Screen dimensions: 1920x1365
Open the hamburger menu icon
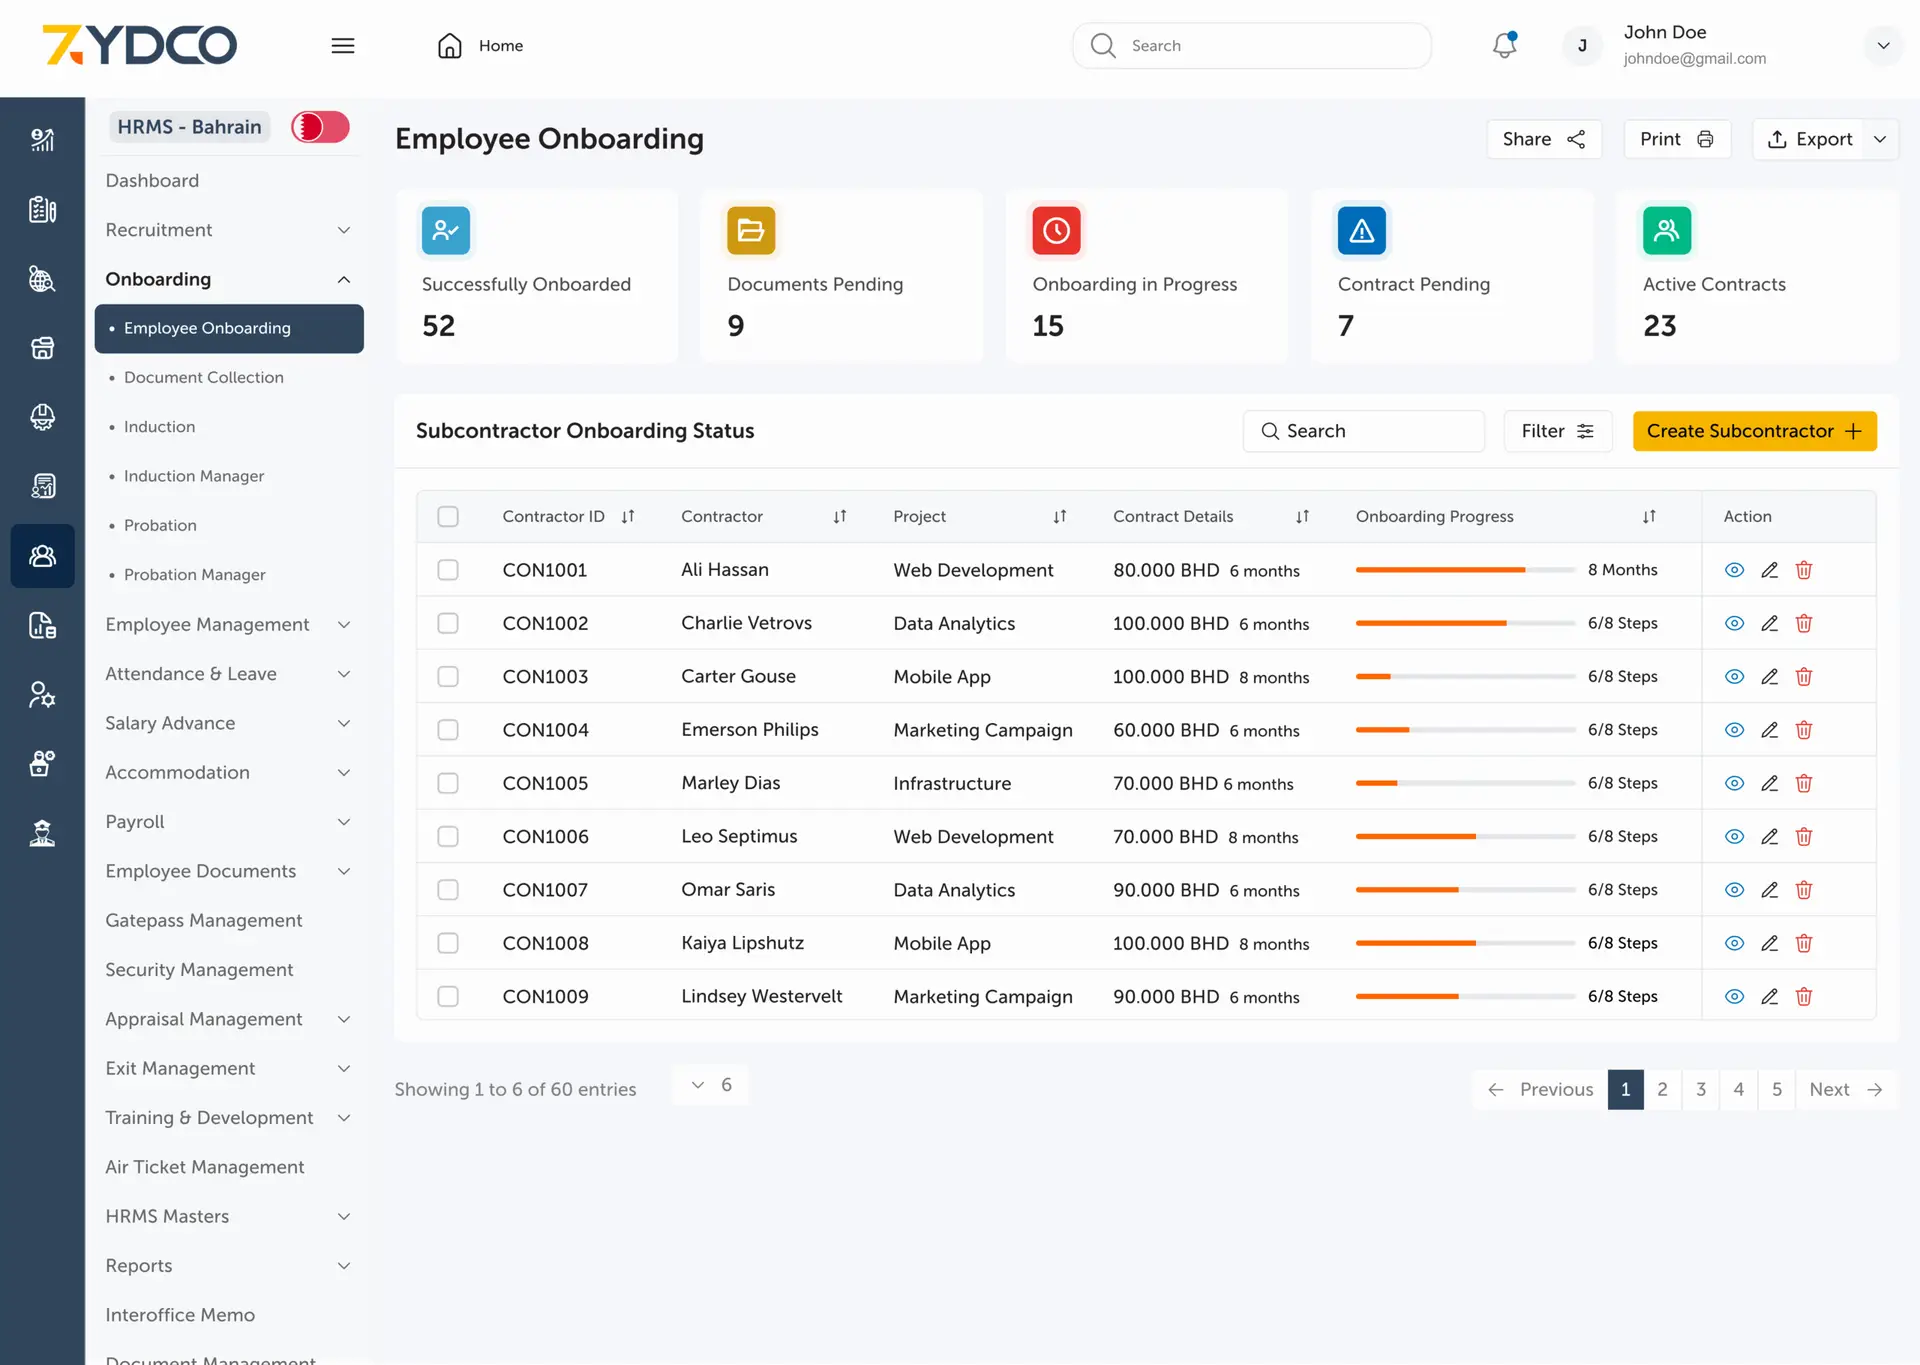point(343,46)
